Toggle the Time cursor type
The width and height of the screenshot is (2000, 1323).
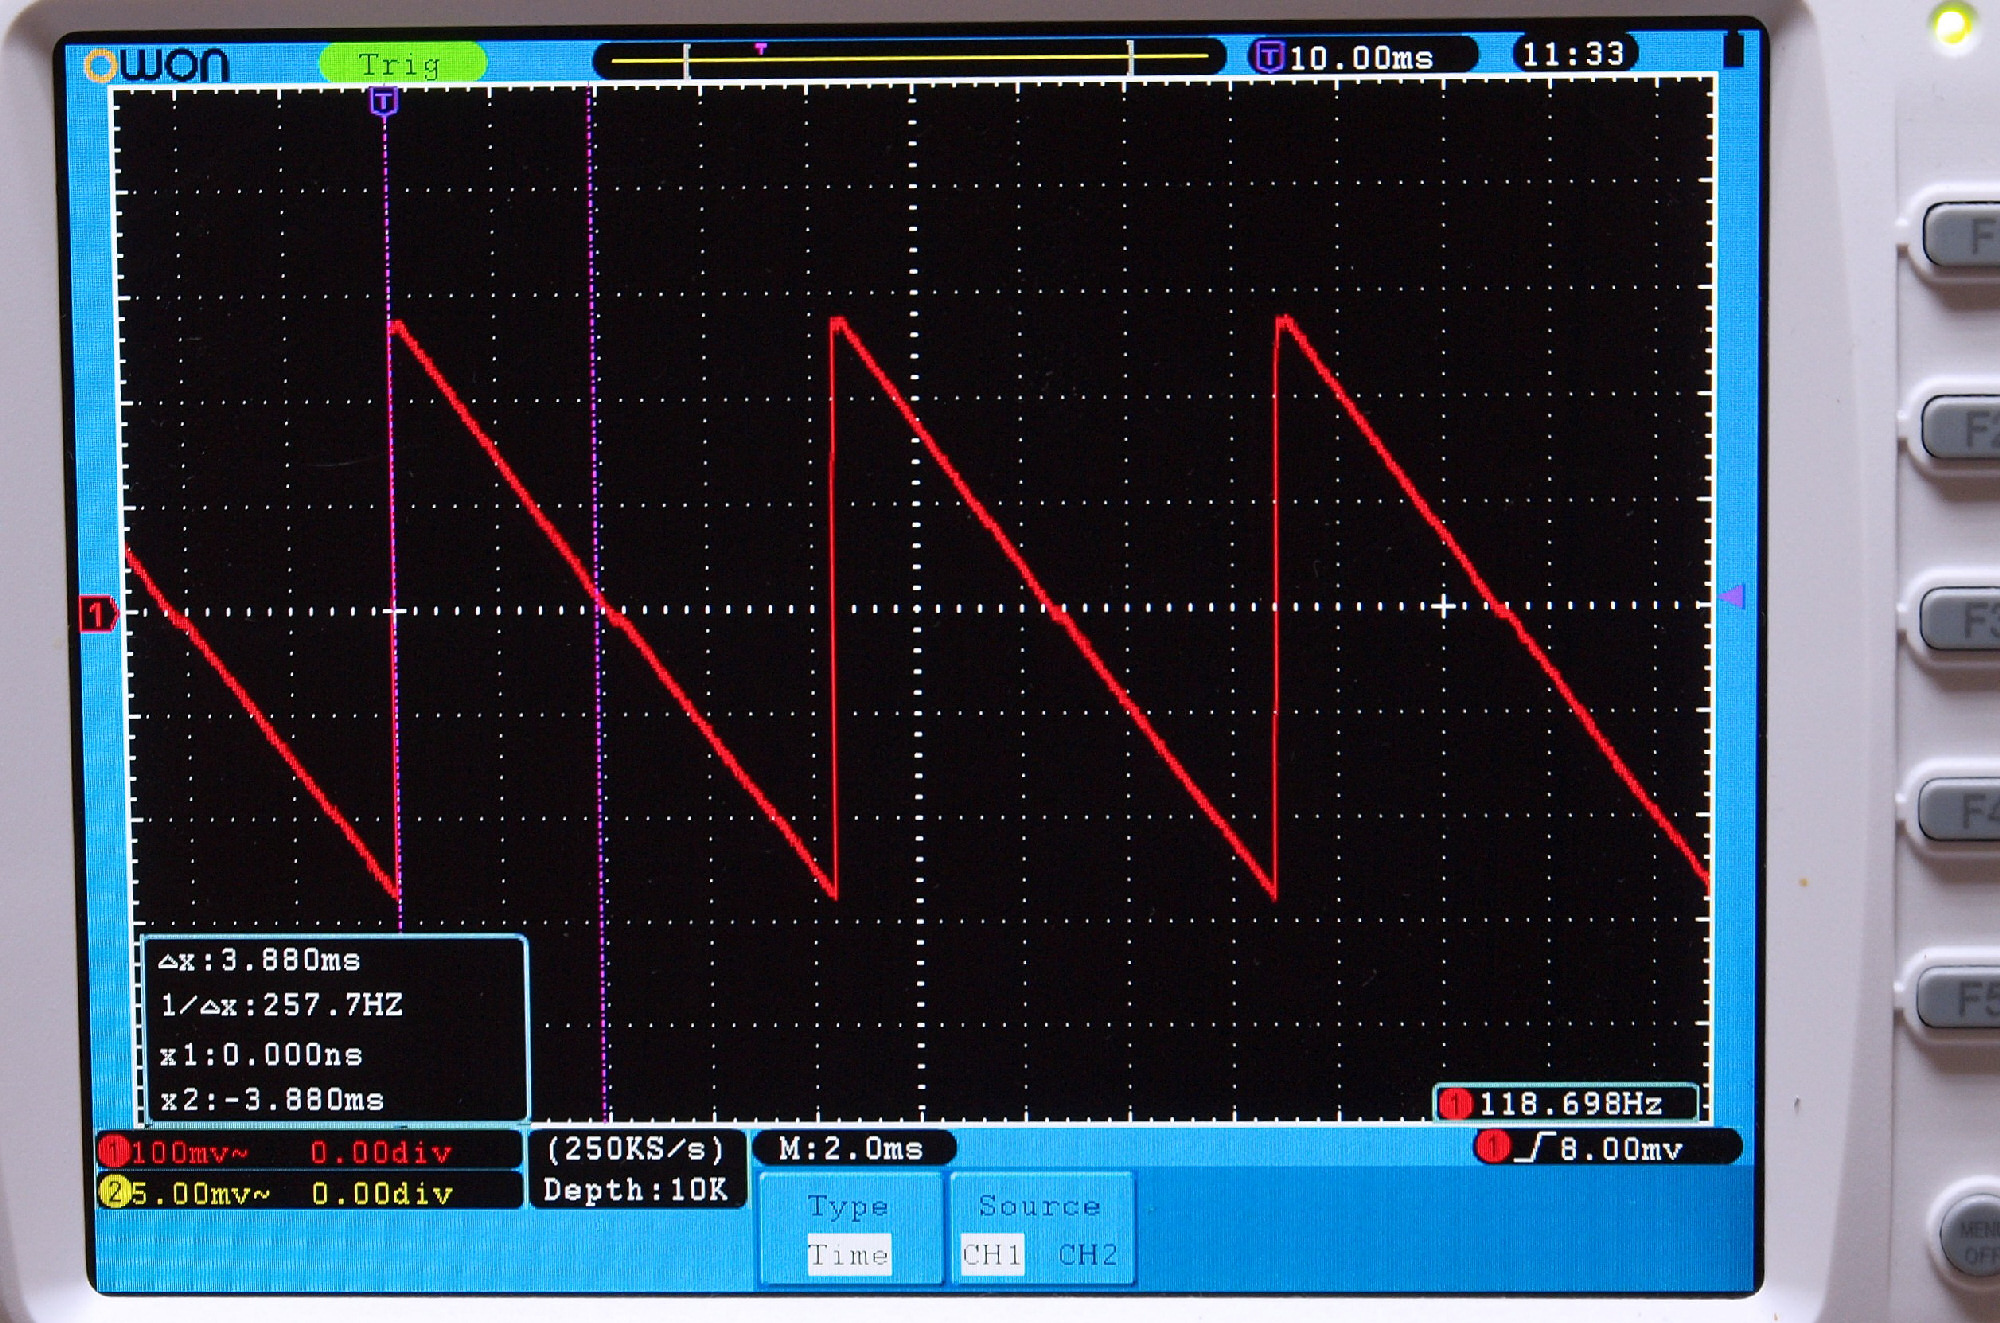(848, 1255)
